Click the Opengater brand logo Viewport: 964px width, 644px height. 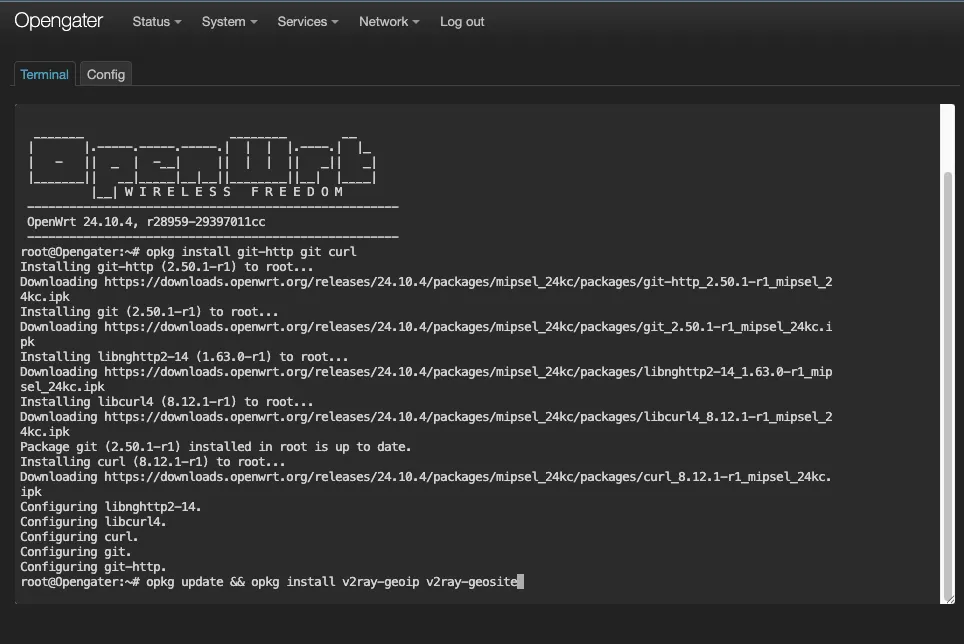tap(58, 21)
